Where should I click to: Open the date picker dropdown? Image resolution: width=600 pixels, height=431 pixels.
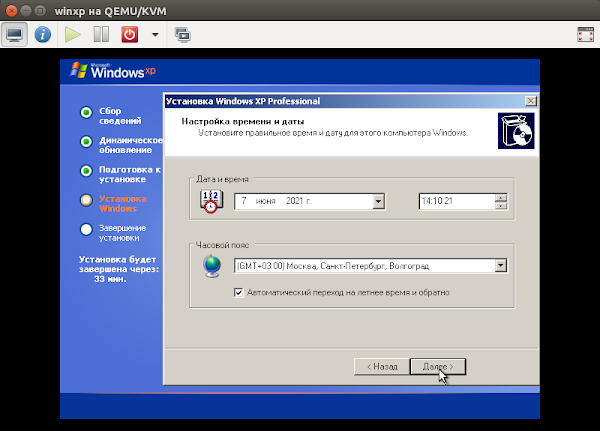pyautogui.click(x=378, y=201)
